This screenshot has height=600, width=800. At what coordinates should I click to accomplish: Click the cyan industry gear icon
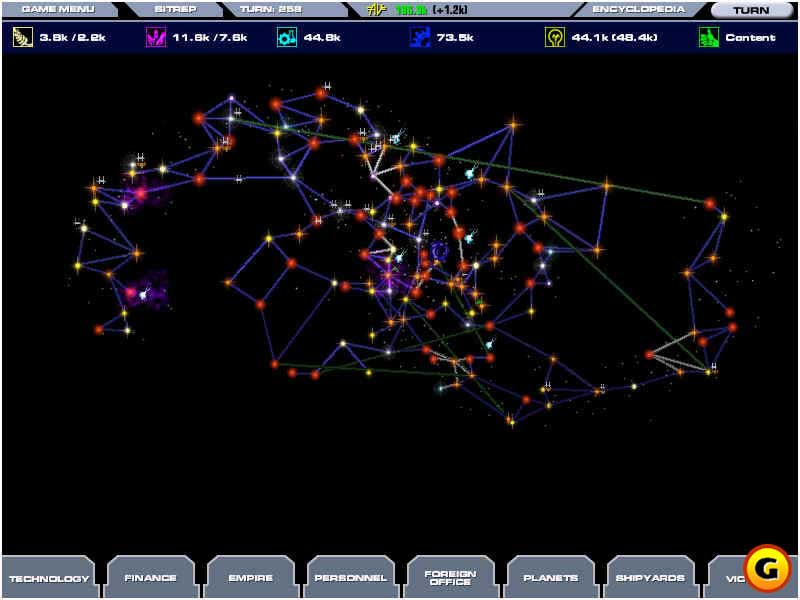tap(287, 38)
